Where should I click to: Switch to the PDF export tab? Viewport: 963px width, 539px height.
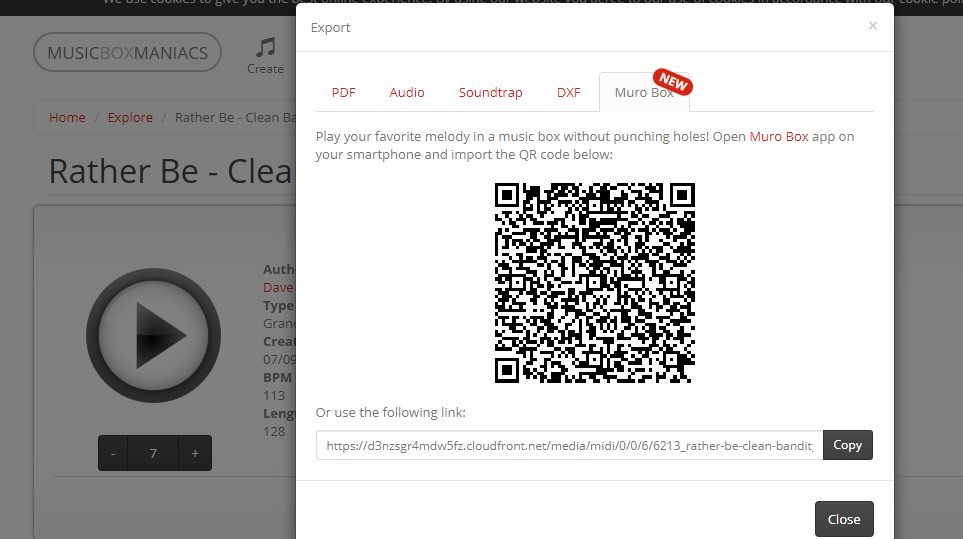point(343,93)
